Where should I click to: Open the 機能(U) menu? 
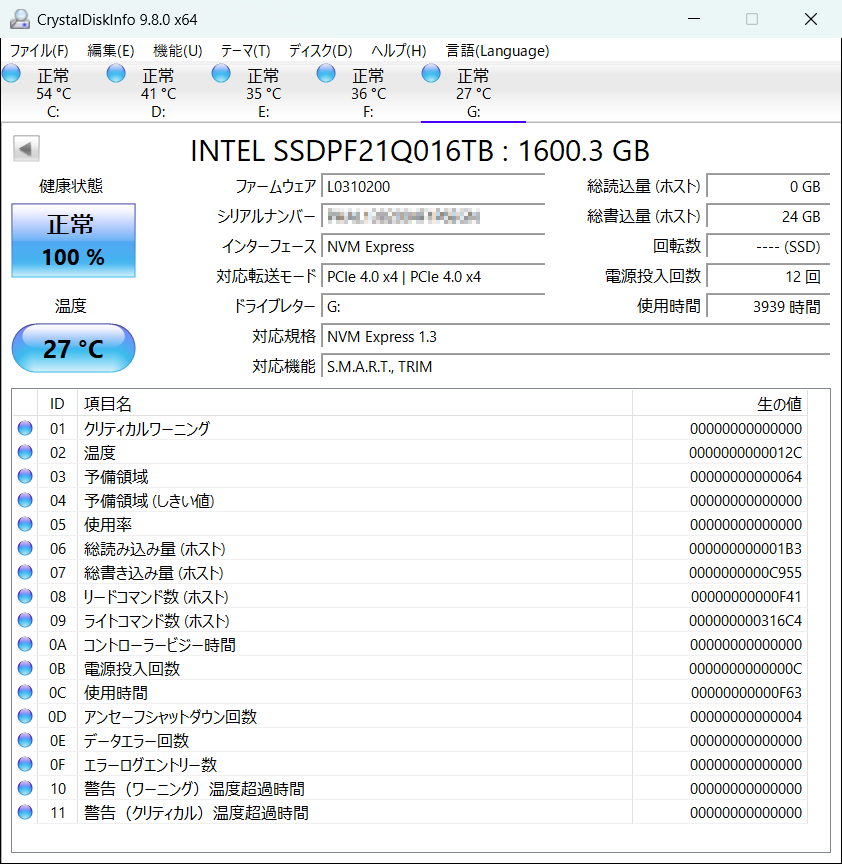pos(177,51)
